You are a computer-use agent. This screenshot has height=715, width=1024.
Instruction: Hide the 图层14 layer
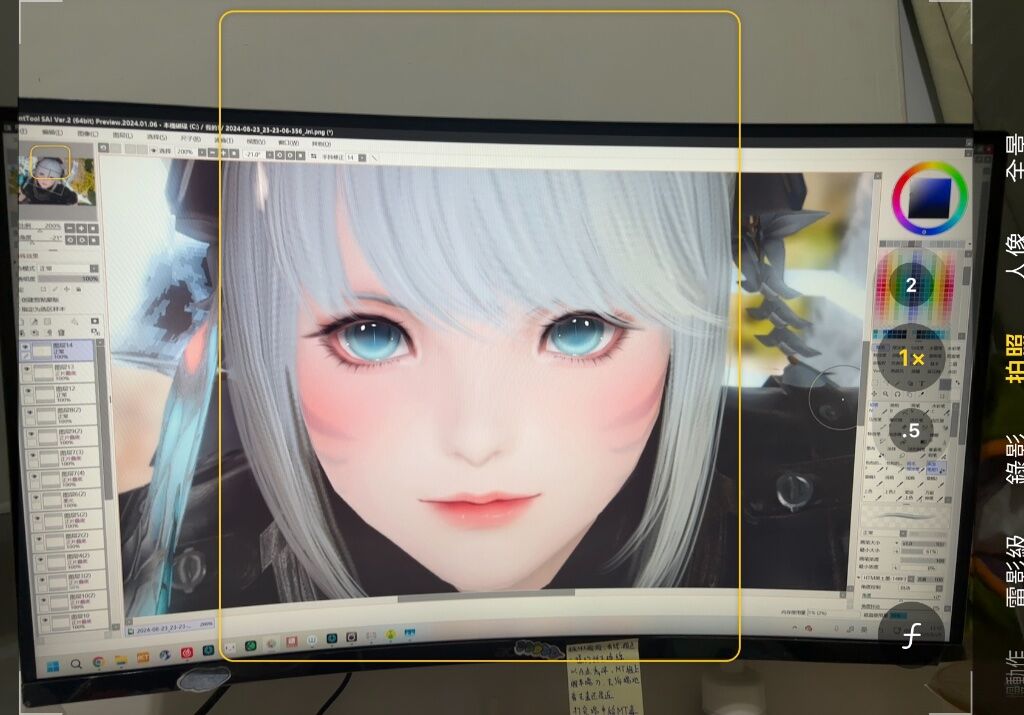(x=25, y=348)
